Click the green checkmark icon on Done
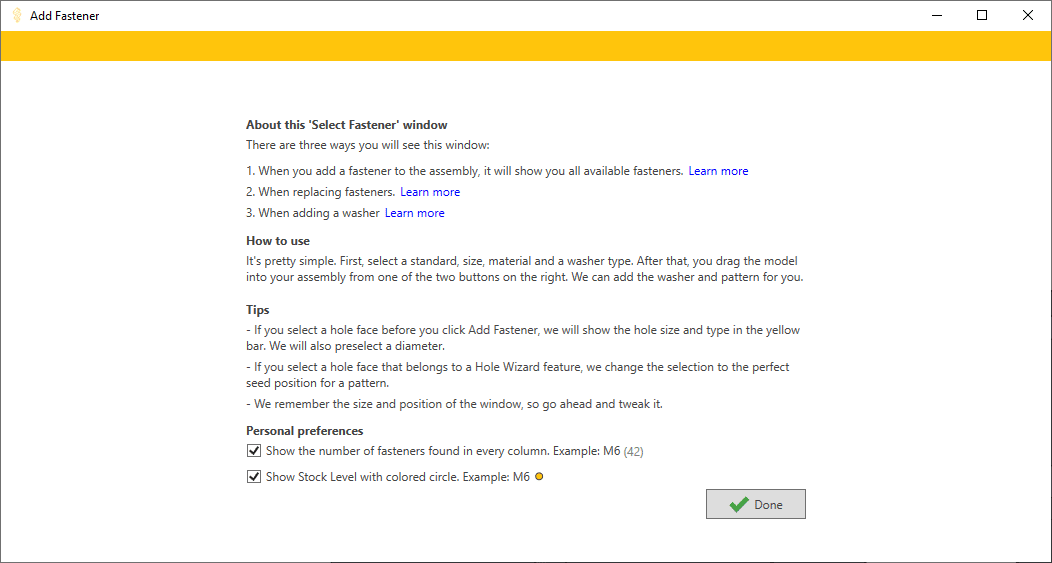The height and width of the screenshot is (563, 1052). (739, 505)
